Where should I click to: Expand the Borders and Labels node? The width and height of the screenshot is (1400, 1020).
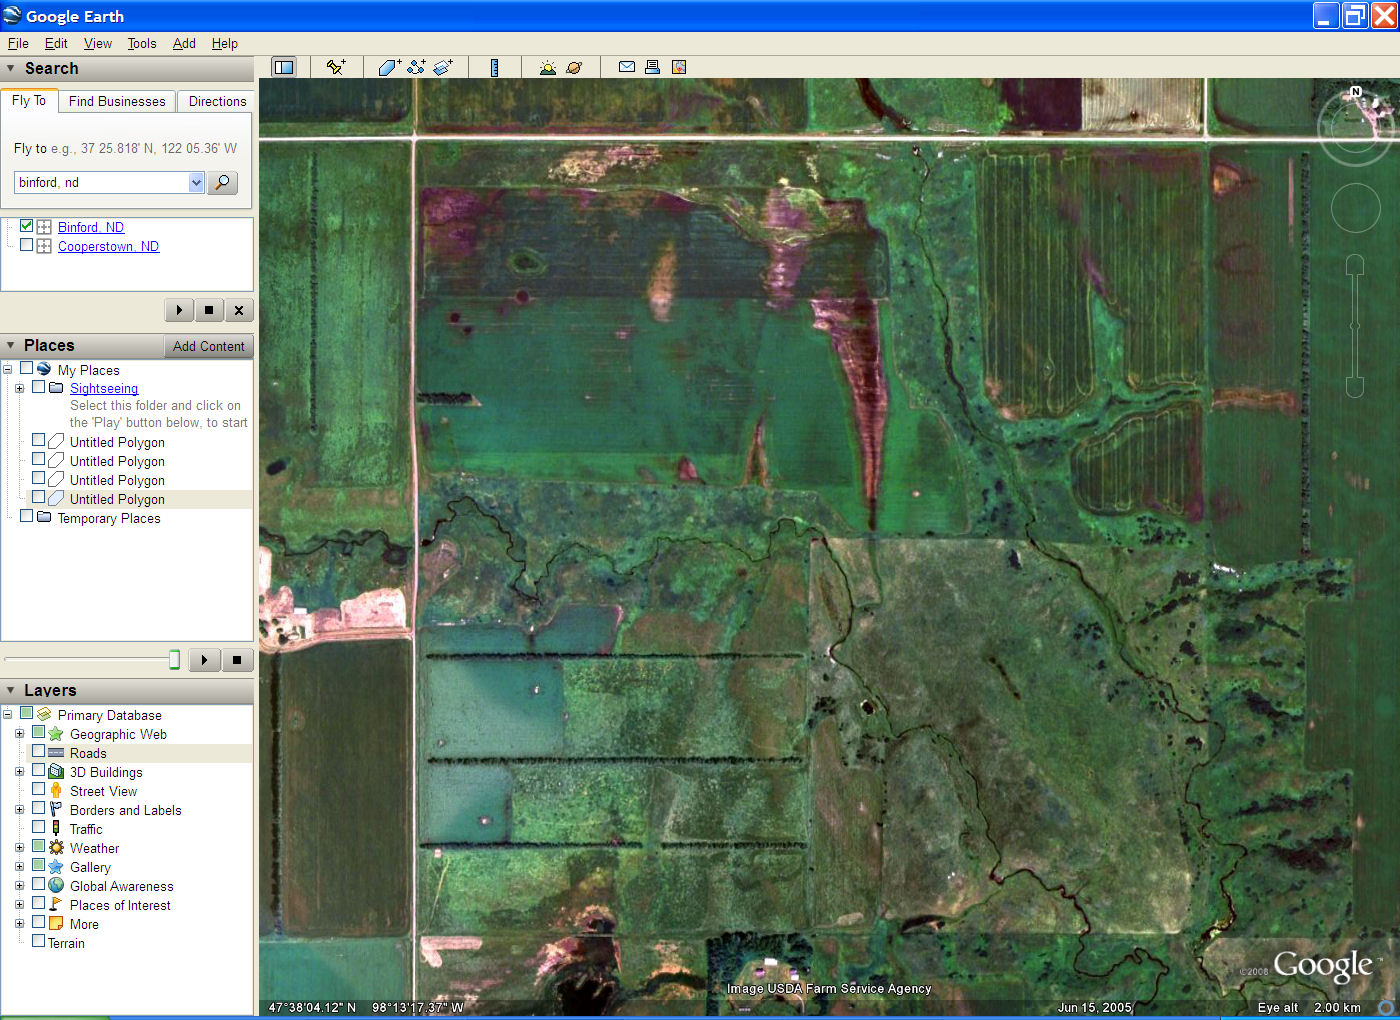(20, 810)
